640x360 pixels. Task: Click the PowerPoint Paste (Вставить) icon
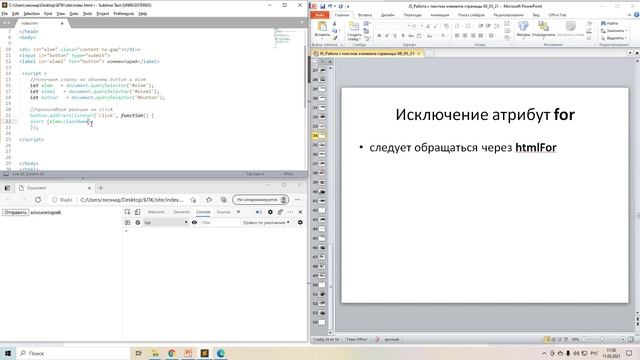pos(322,27)
